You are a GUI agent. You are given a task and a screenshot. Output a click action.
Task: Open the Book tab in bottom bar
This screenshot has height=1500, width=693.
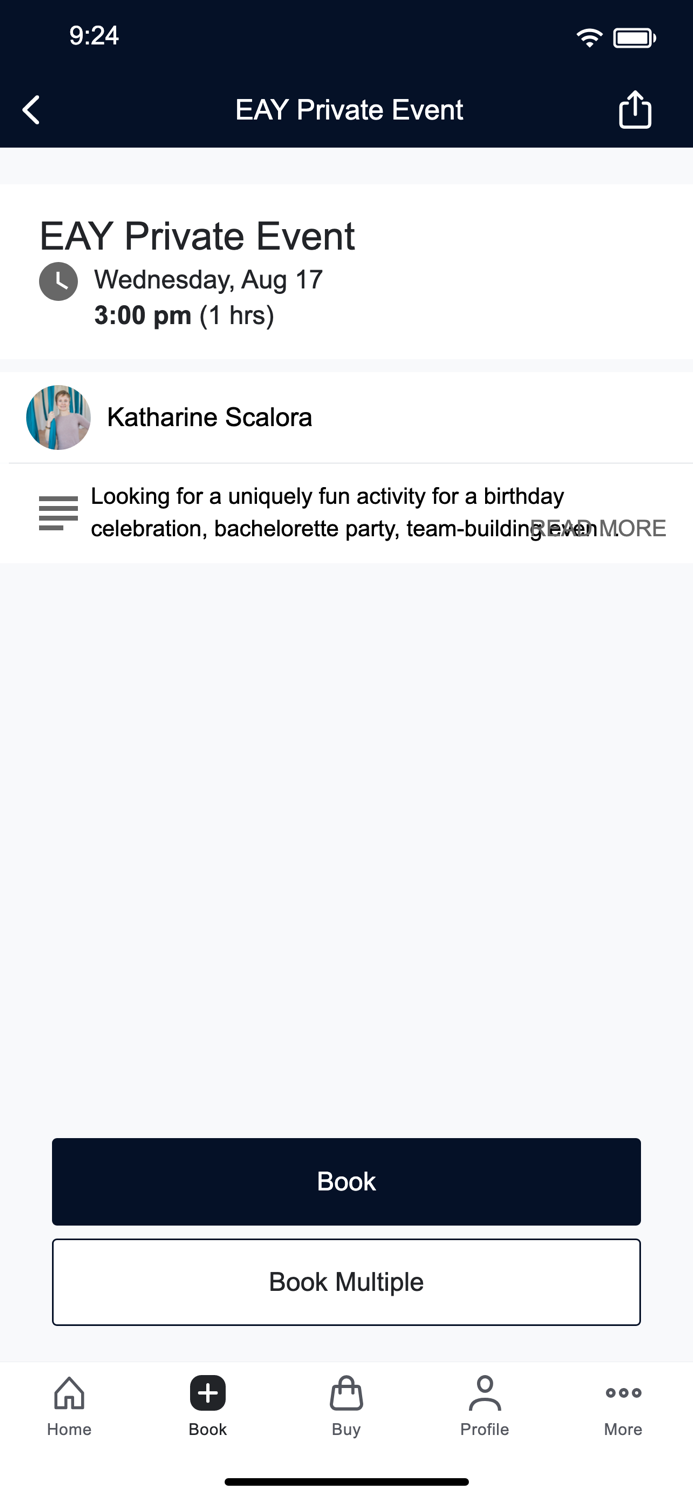point(207,1406)
